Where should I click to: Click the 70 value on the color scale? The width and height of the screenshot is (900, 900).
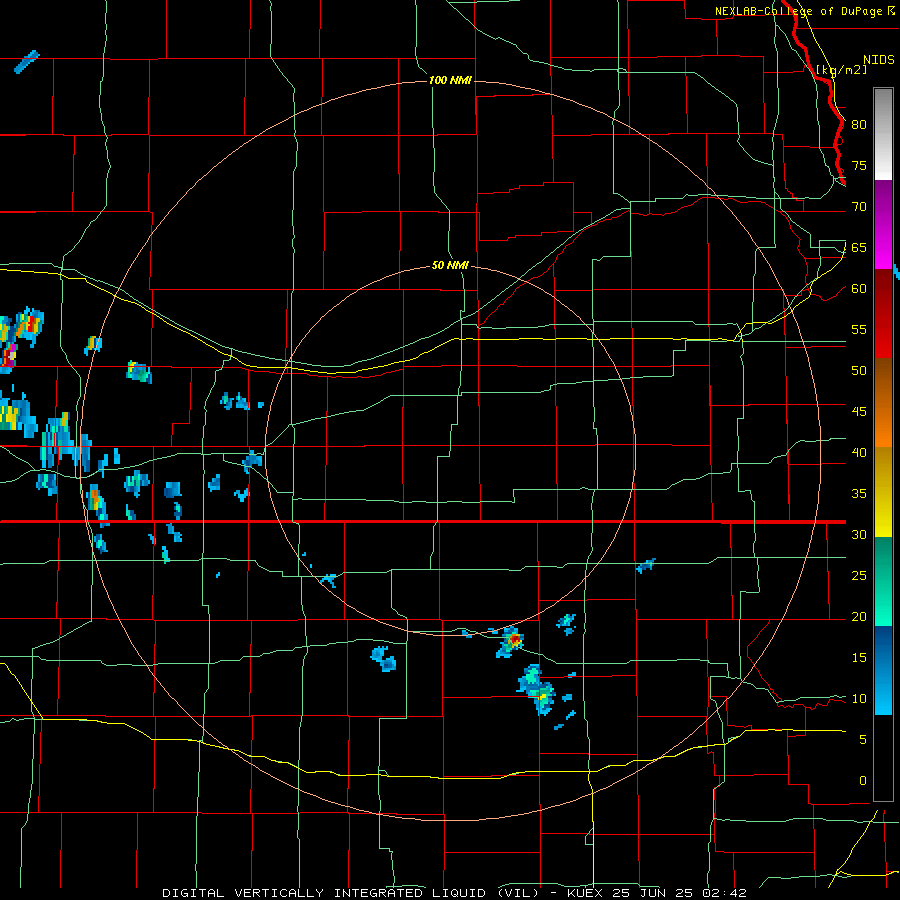(859, 207)
